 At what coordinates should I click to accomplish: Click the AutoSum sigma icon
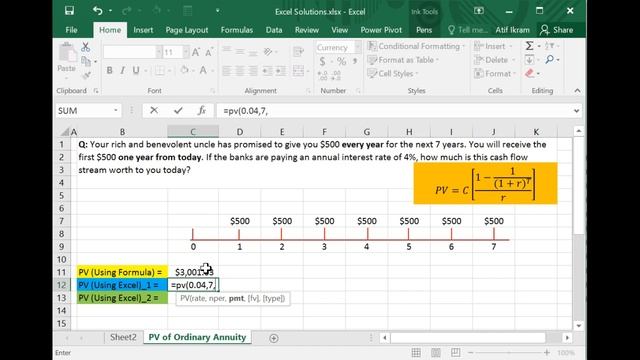(x=529, y=46)
